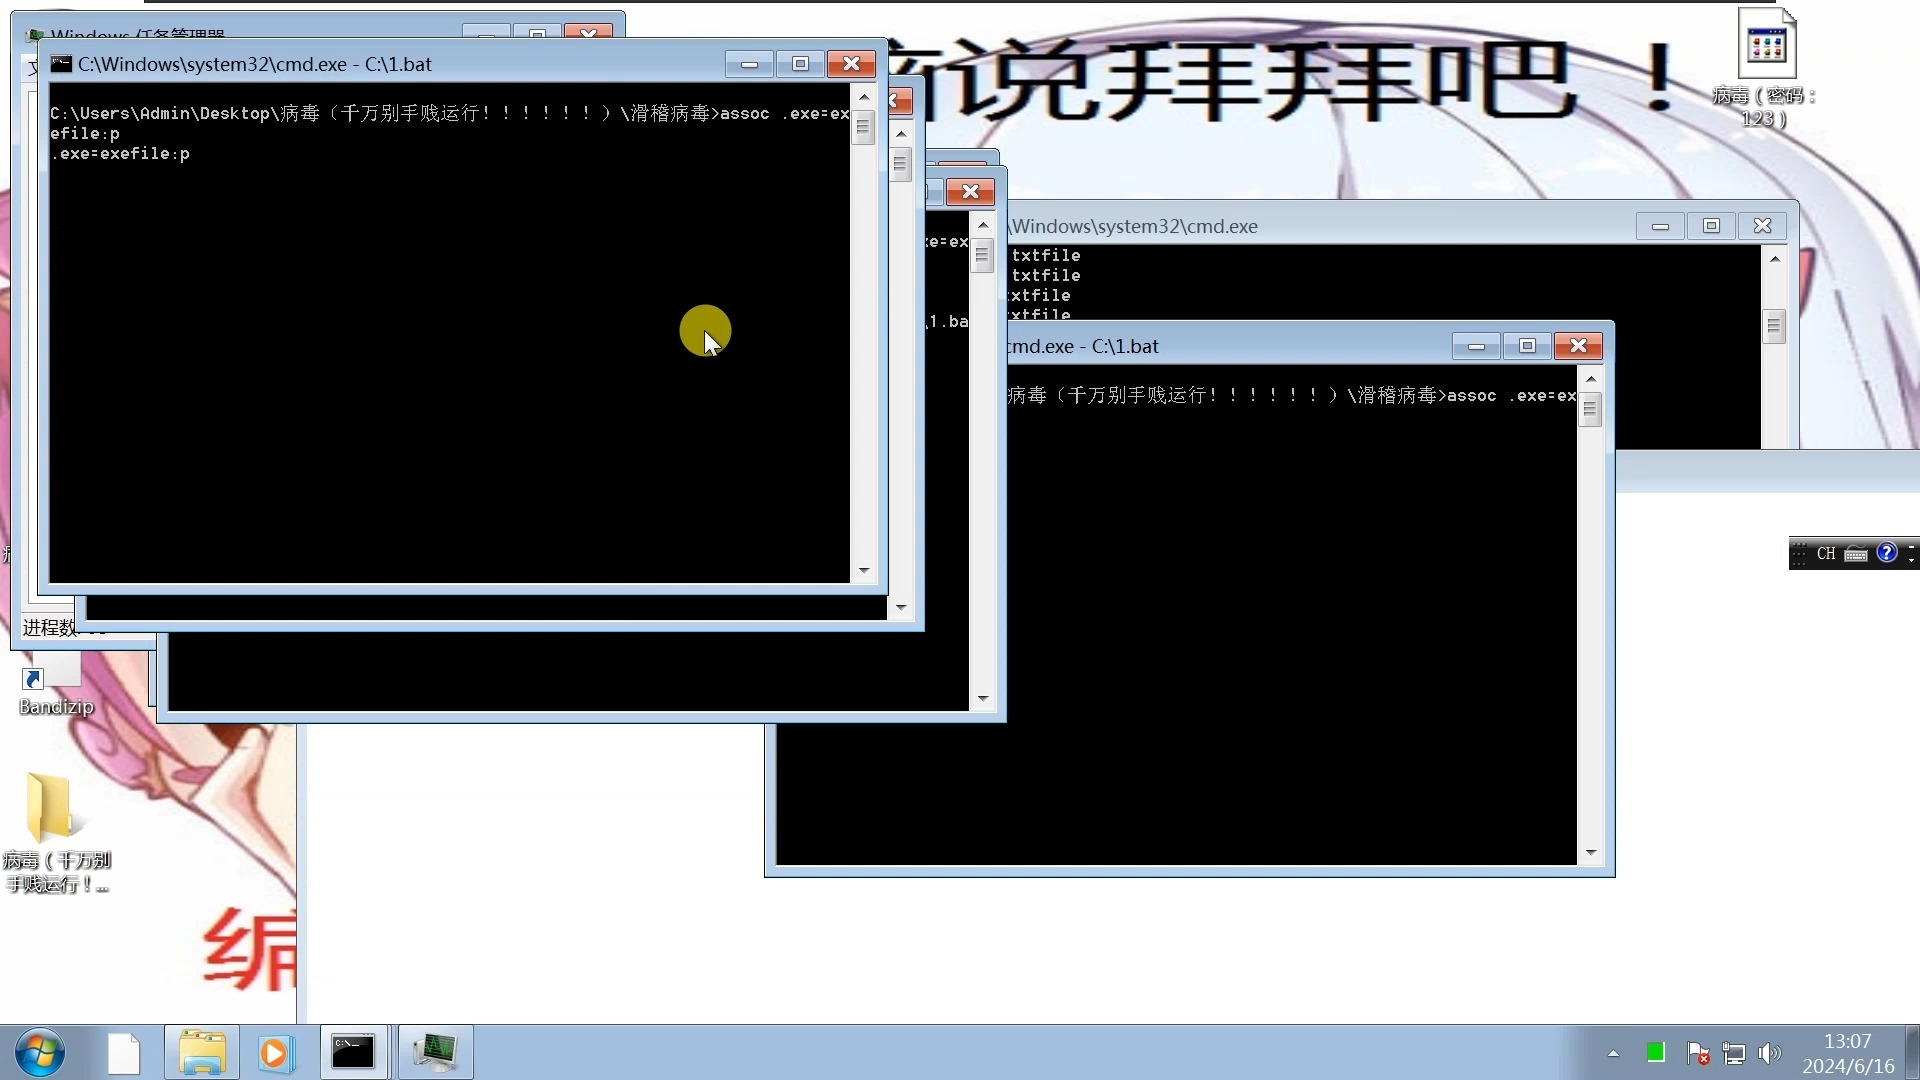Close the txtfile cmd.exe window
Screen dimensions: 1920x1080
[x=1763, y=226]
